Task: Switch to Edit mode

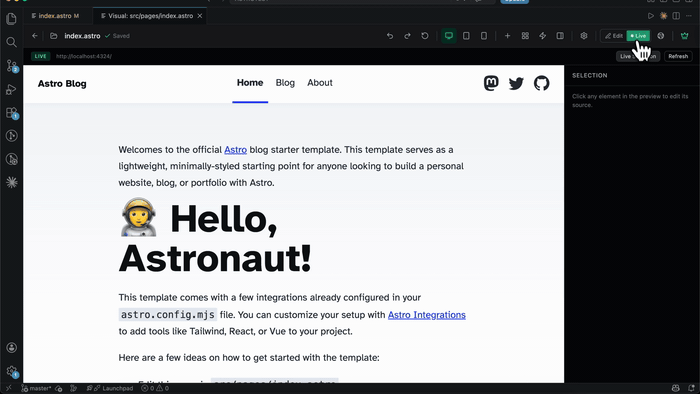Action: [x=614, y=36]
